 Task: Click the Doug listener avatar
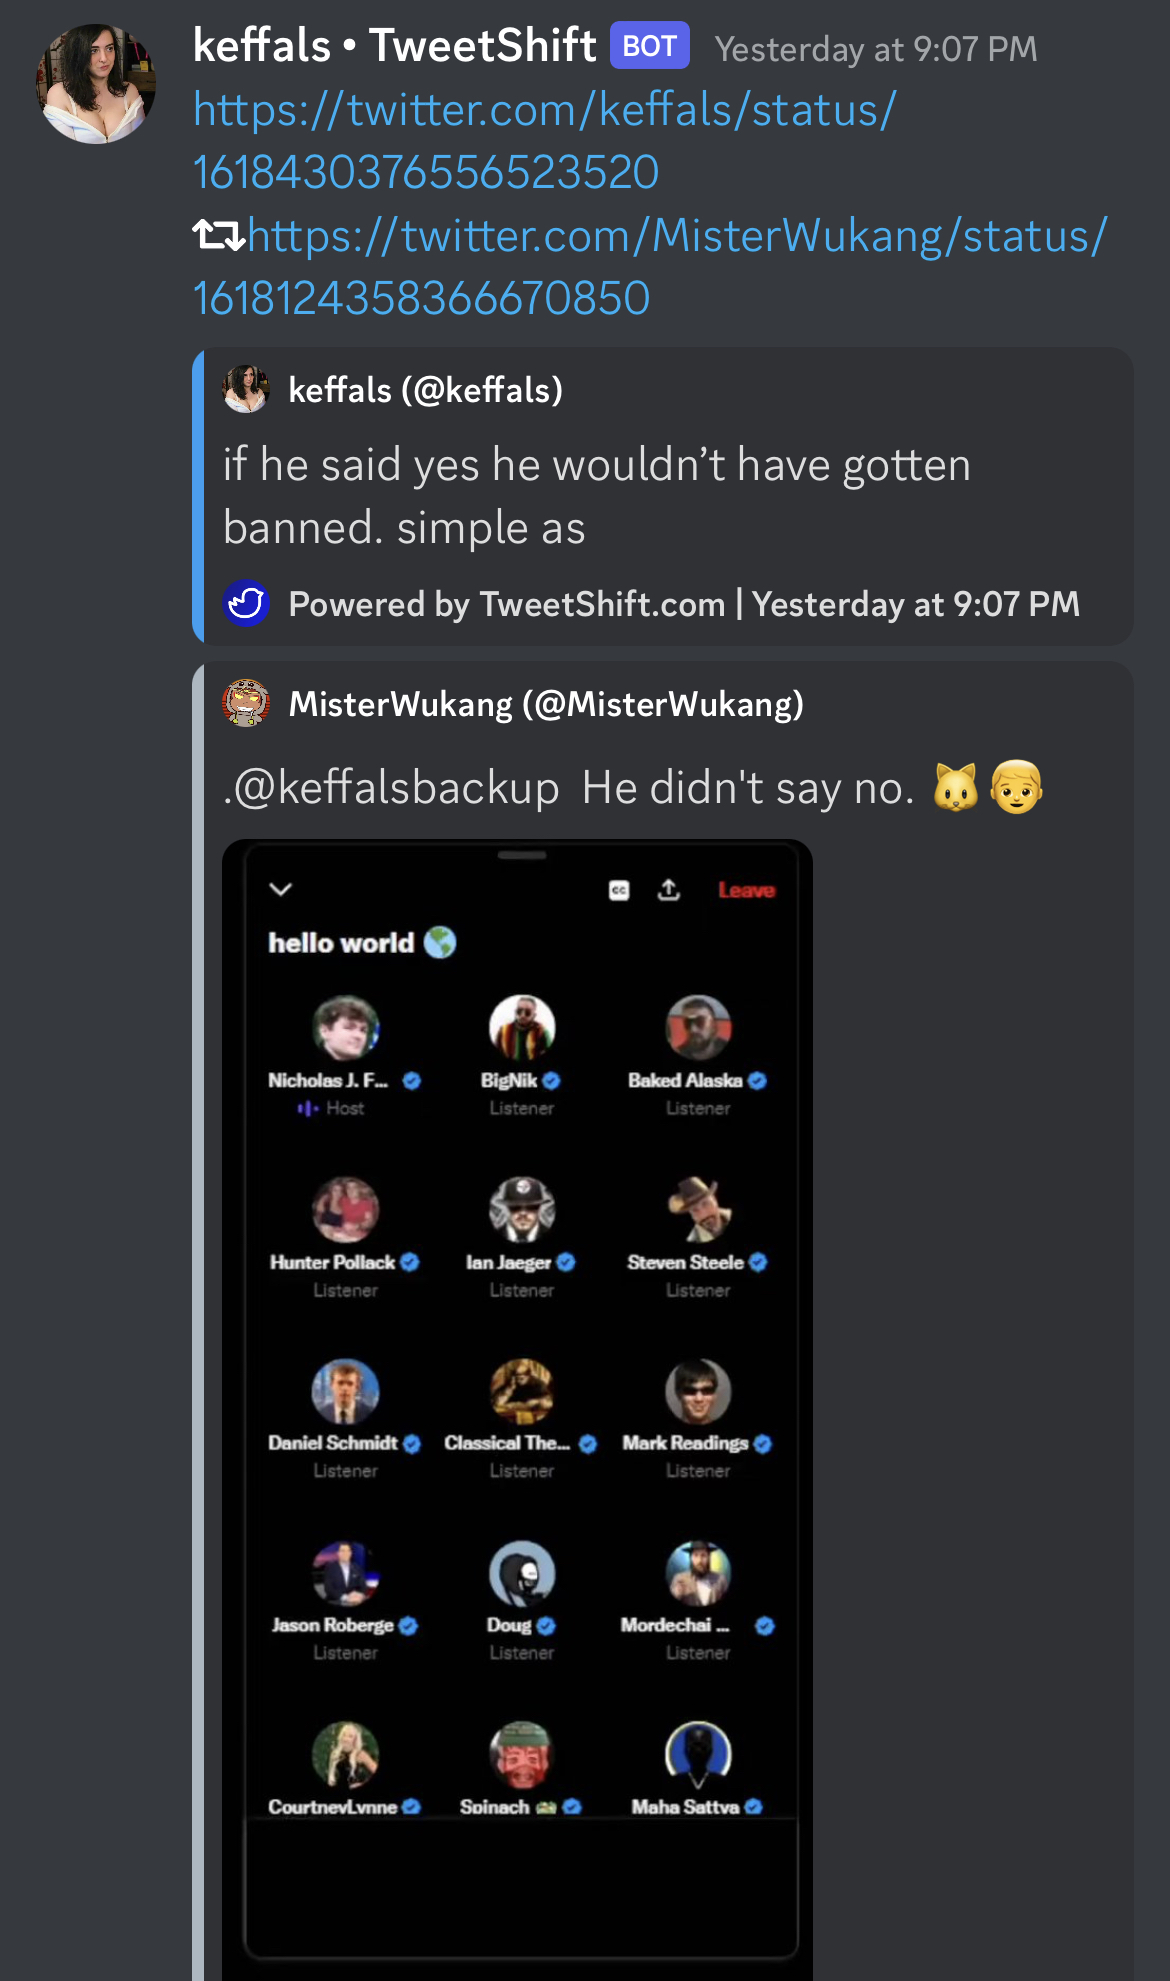click(522, 1573)
